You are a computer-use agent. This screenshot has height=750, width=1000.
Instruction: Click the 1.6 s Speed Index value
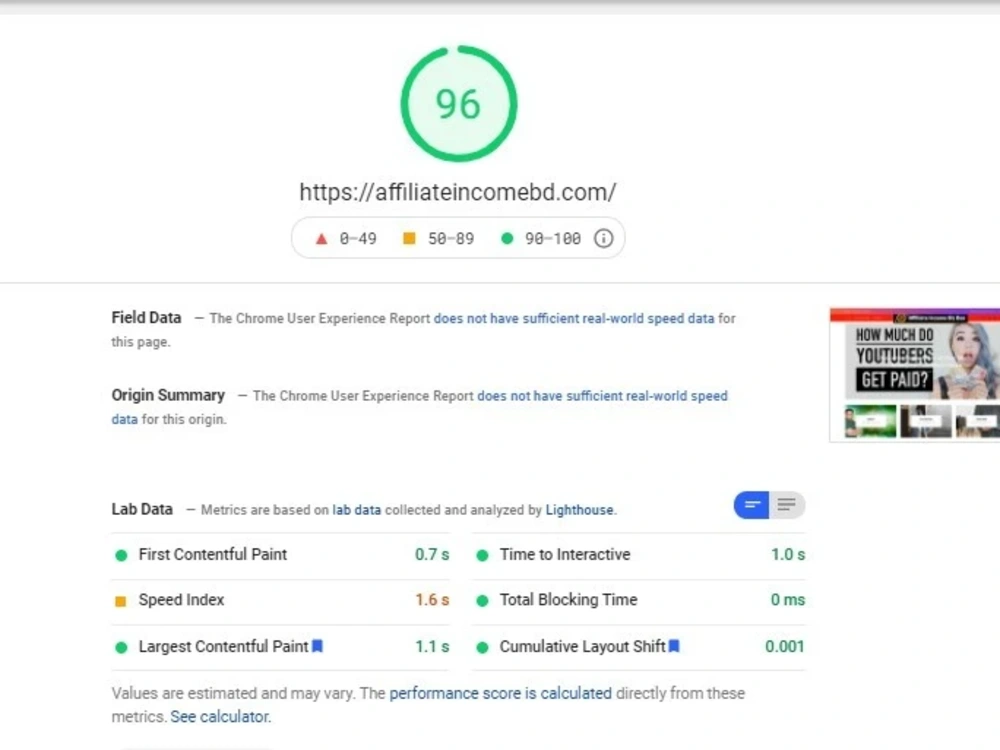(432, 600)
